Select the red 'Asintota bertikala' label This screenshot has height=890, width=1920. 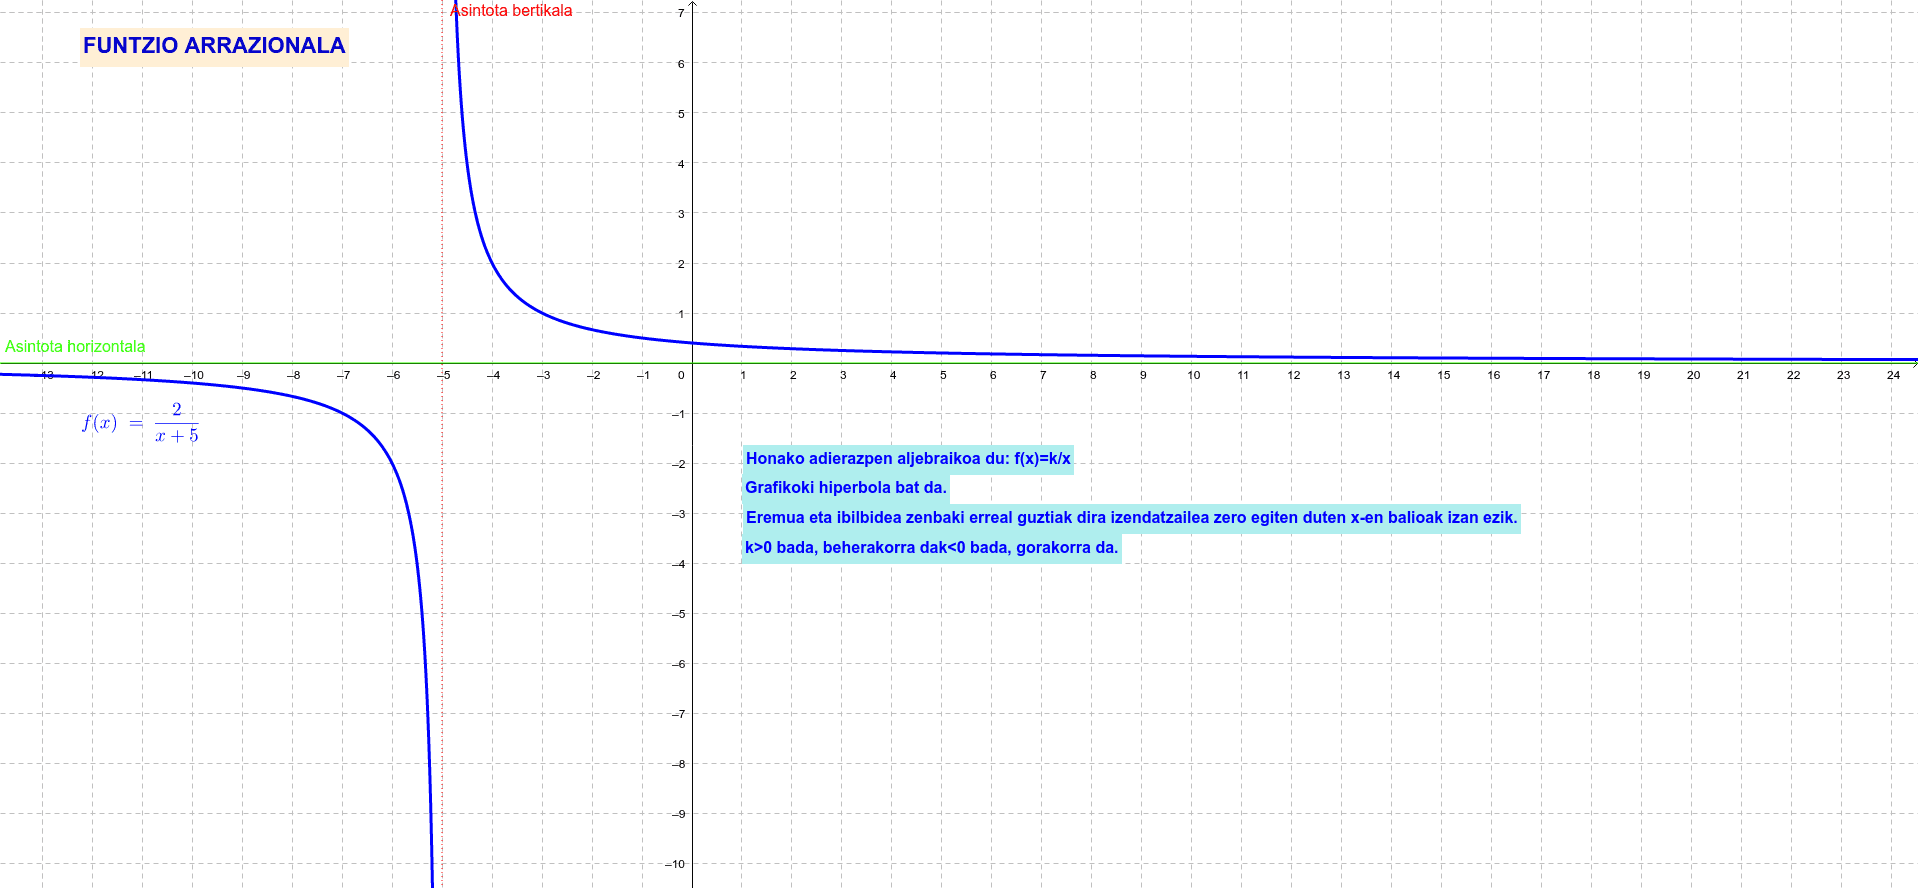(511, 11)
